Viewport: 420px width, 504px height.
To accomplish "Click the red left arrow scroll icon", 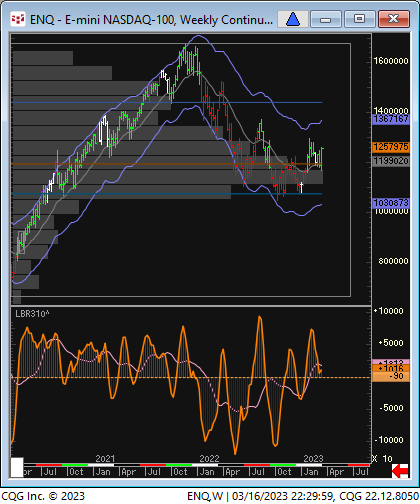I will point(400,471).
